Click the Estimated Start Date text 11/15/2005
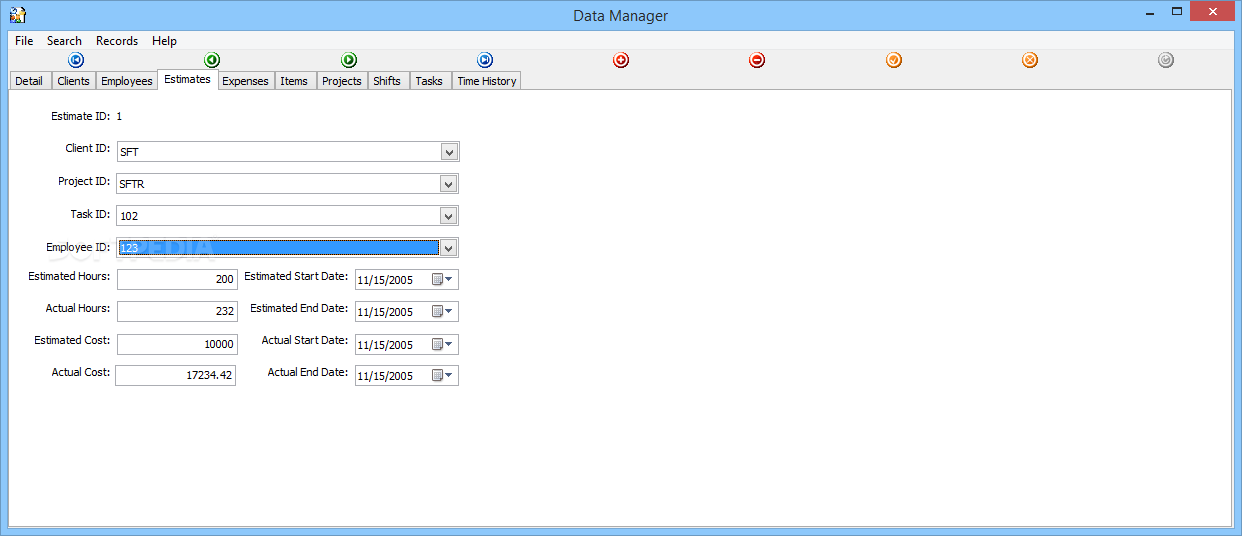The width and height of the screenshot is (1242, 536). pos(385,280)
